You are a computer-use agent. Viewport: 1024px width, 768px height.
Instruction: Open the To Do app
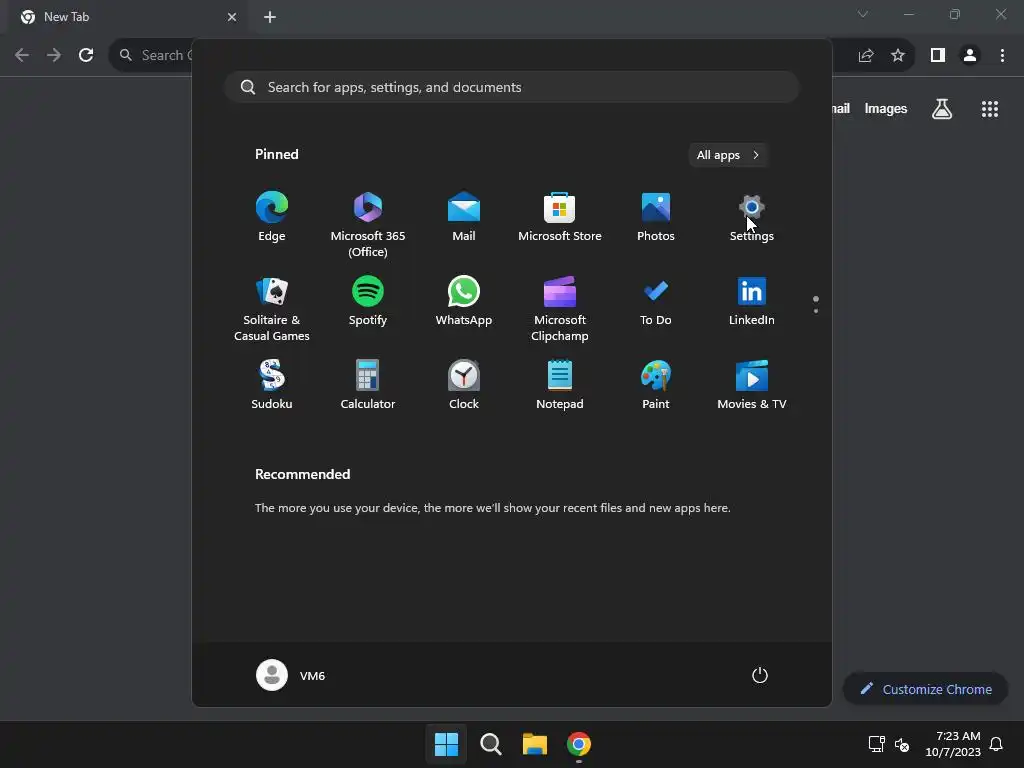tap(656, 301)
